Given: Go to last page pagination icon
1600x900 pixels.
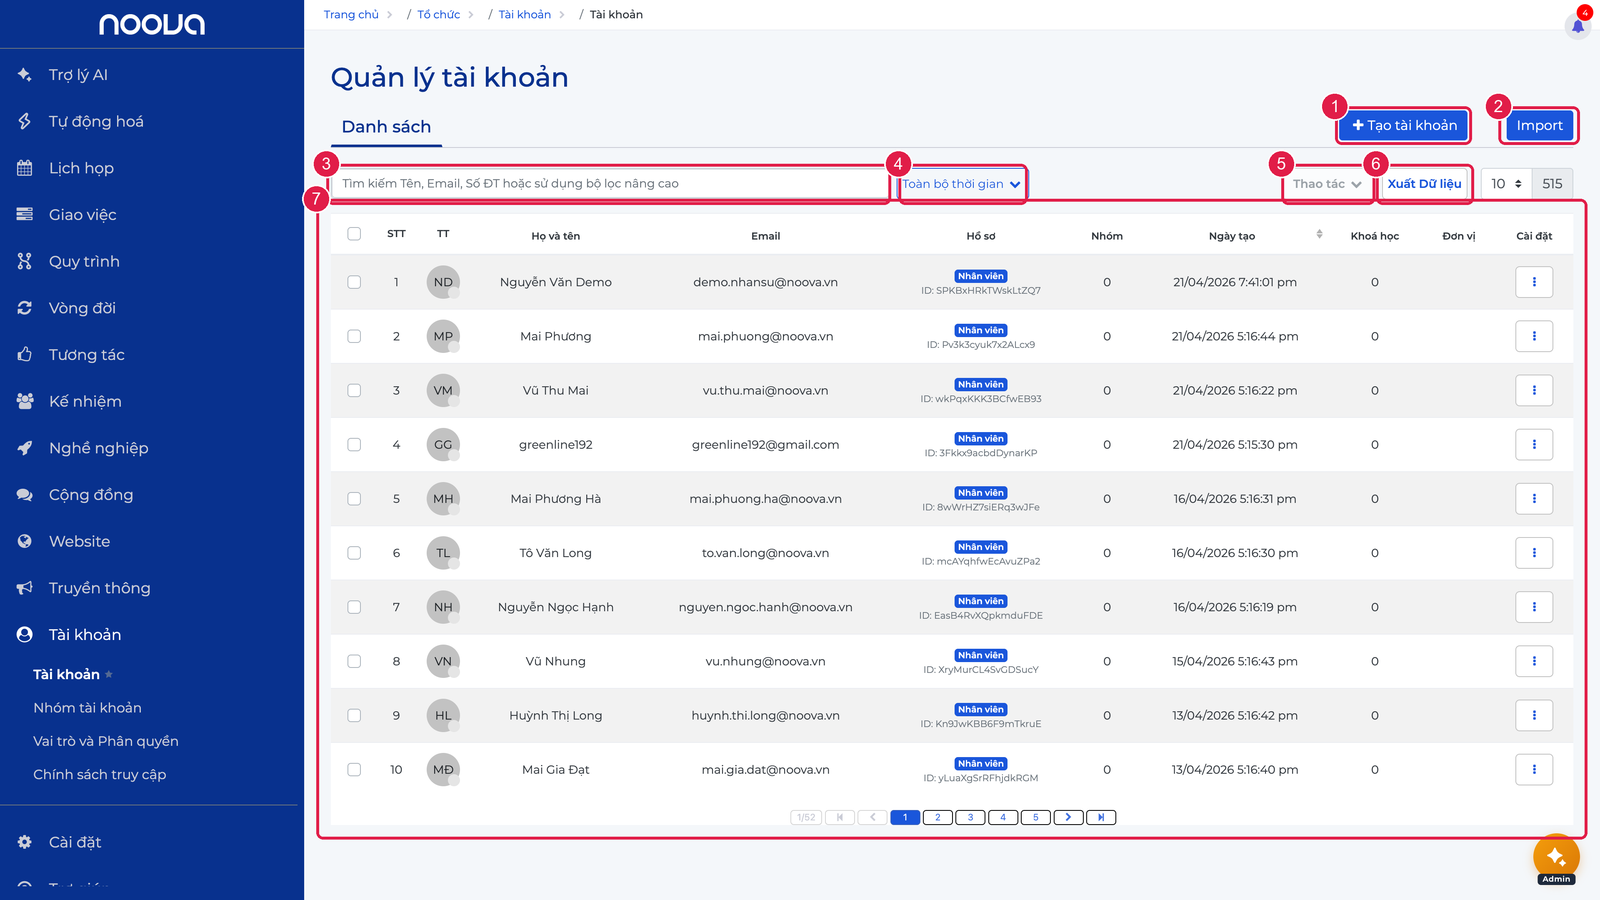Looking at the screenshot, I should pyautogui.click(x=1101, y=817).
